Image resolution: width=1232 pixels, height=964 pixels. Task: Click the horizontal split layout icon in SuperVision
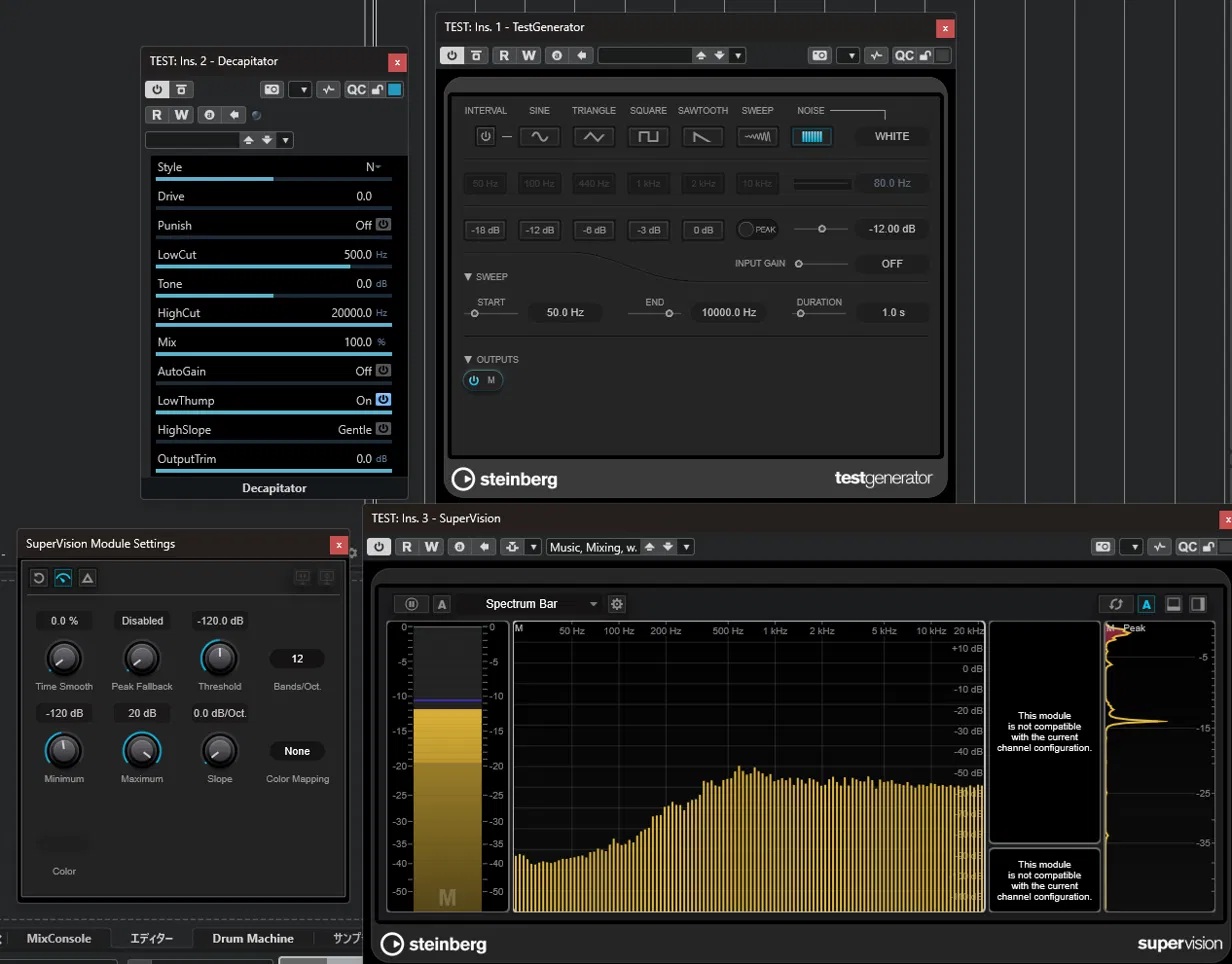click(1174, 604)
